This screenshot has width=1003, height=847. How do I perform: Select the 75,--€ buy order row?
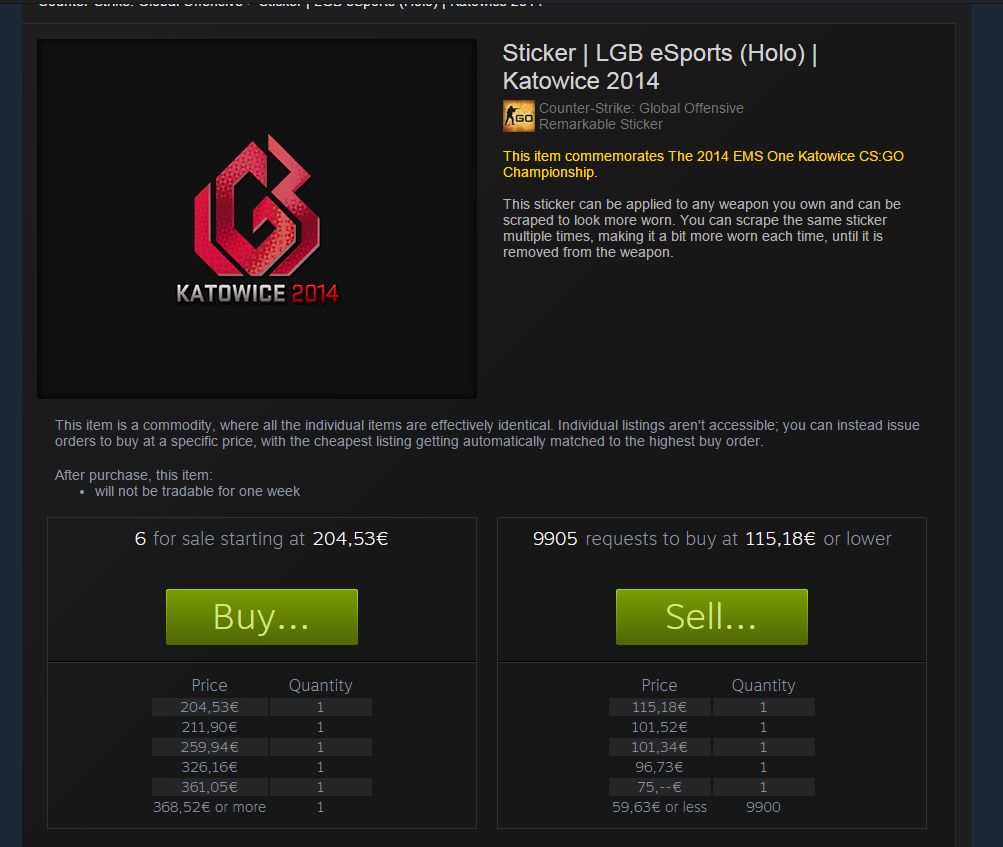pos(712,787)
